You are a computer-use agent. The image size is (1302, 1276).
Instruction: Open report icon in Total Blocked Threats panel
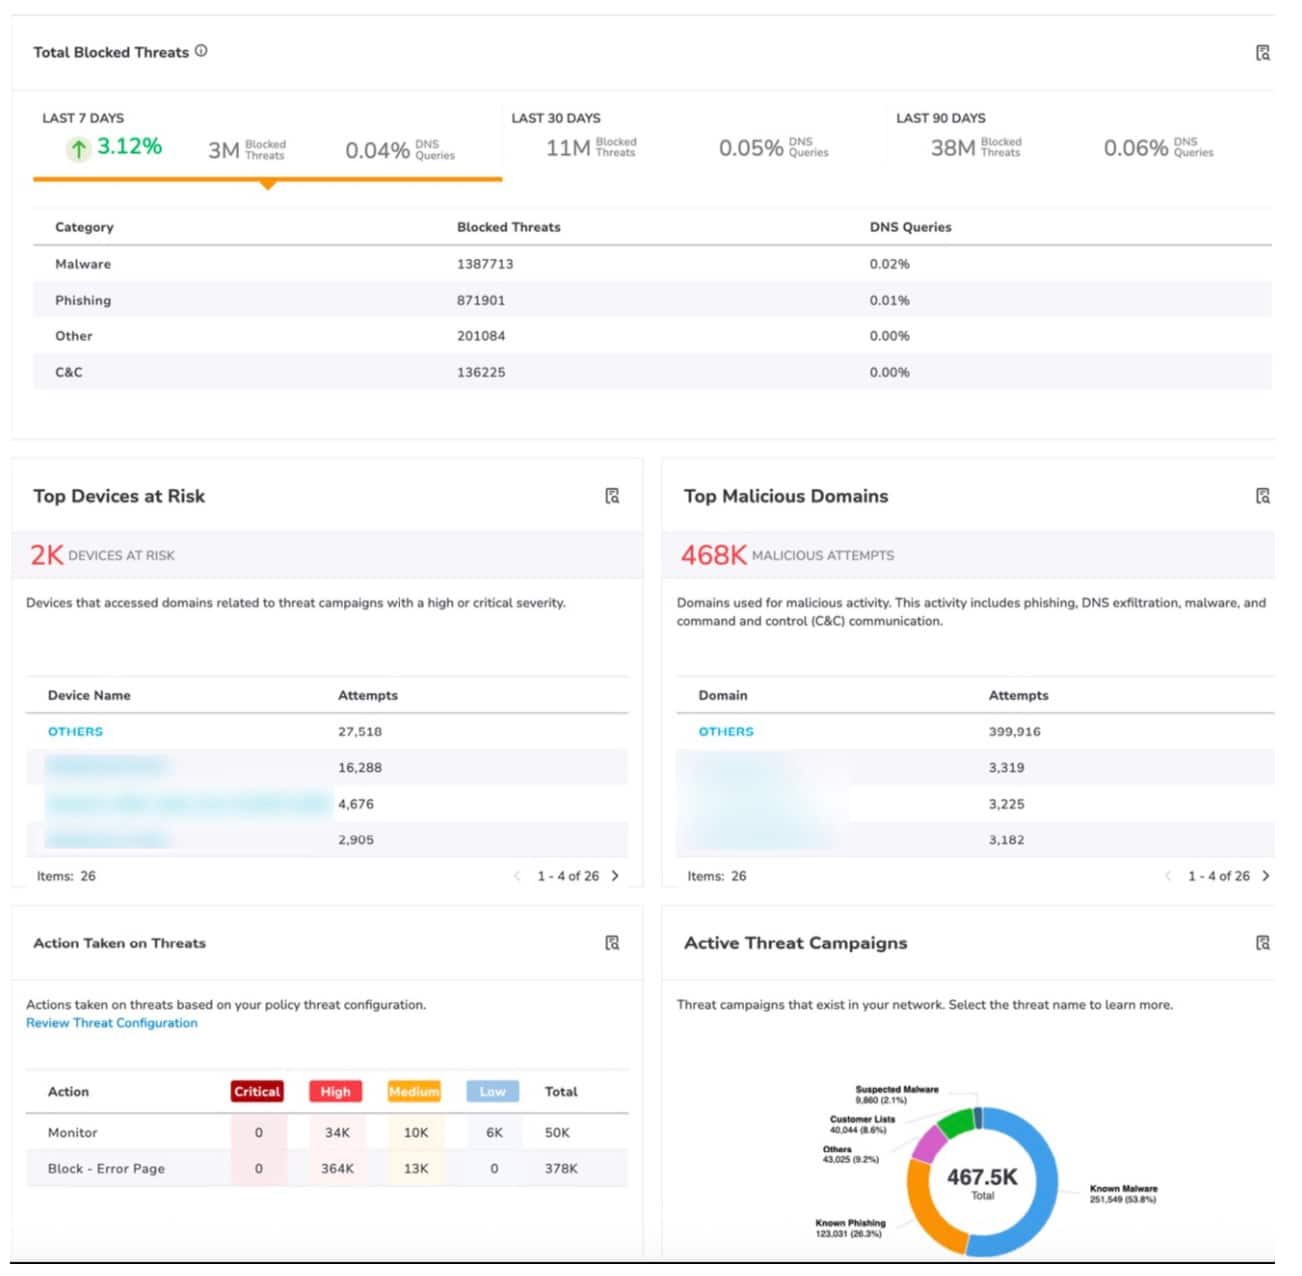click(x=1262, y=53)
